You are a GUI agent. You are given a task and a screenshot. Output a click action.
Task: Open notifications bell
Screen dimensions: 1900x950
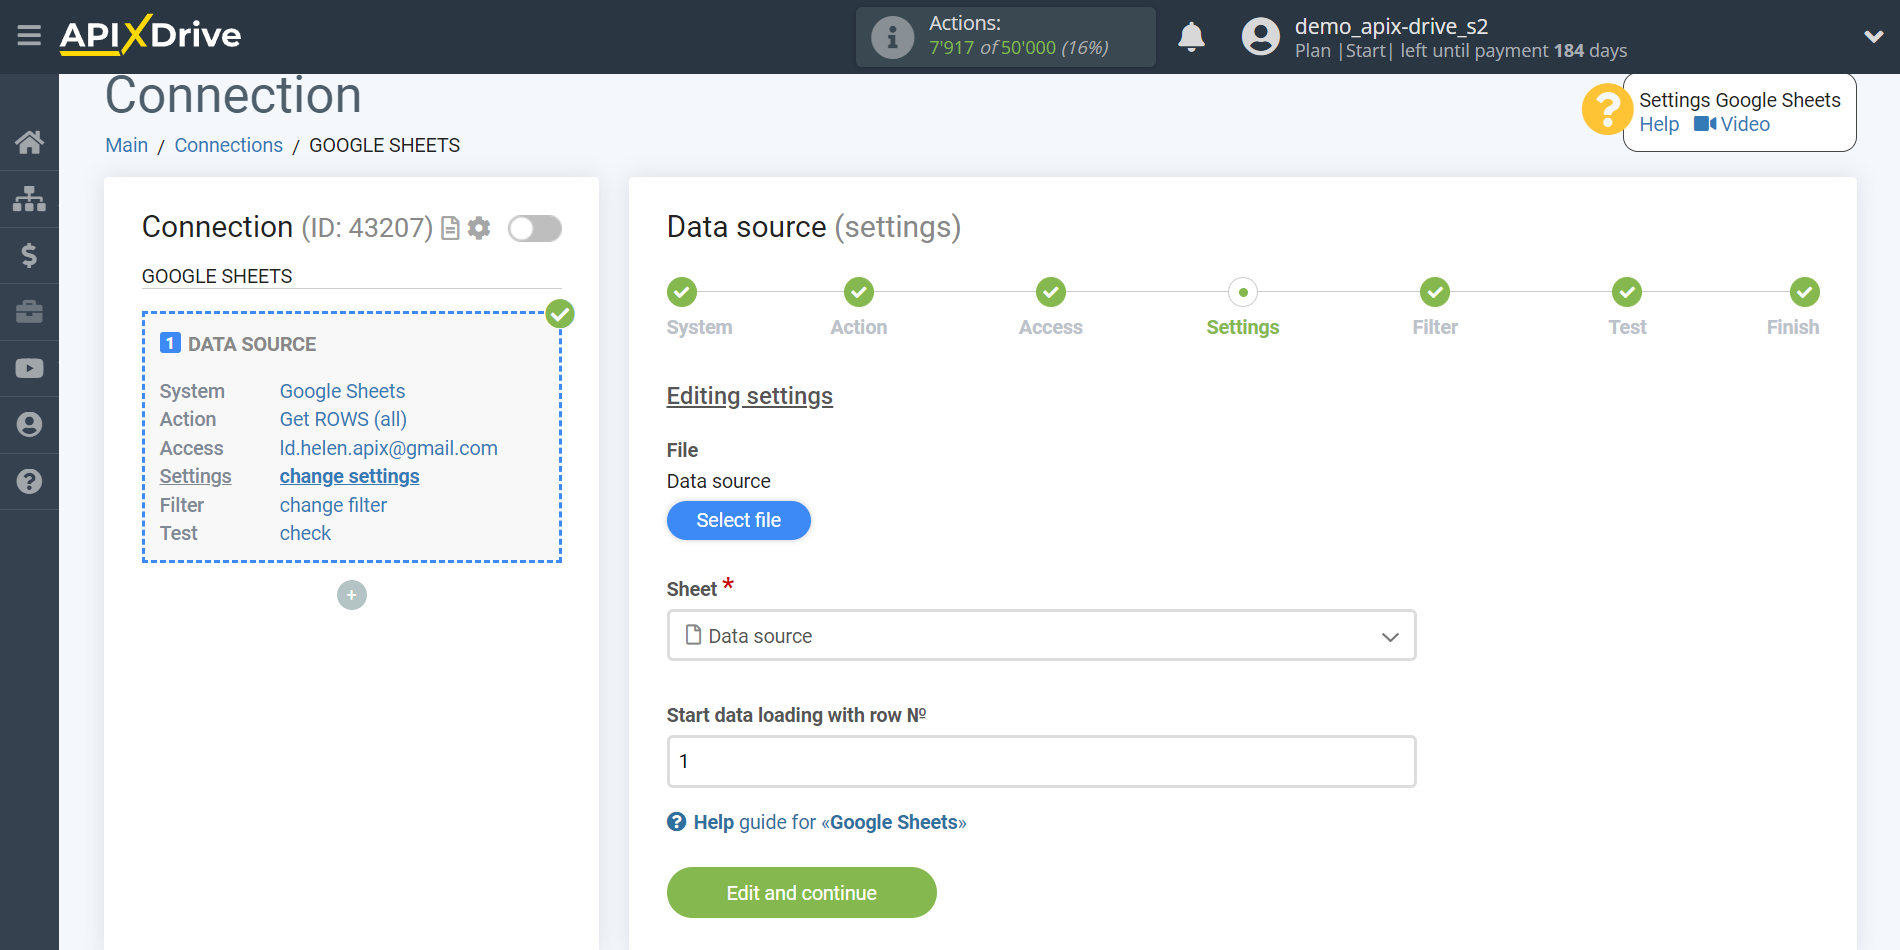pyautogui.click(x=1191, y=37)
